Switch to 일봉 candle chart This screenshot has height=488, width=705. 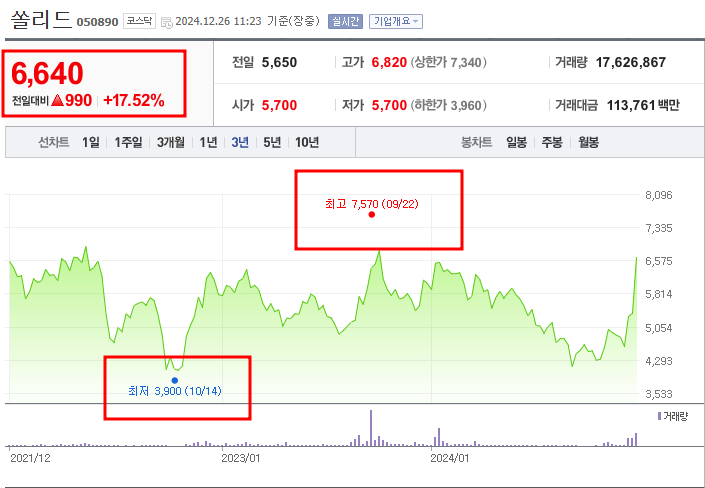tap(516, 143)
